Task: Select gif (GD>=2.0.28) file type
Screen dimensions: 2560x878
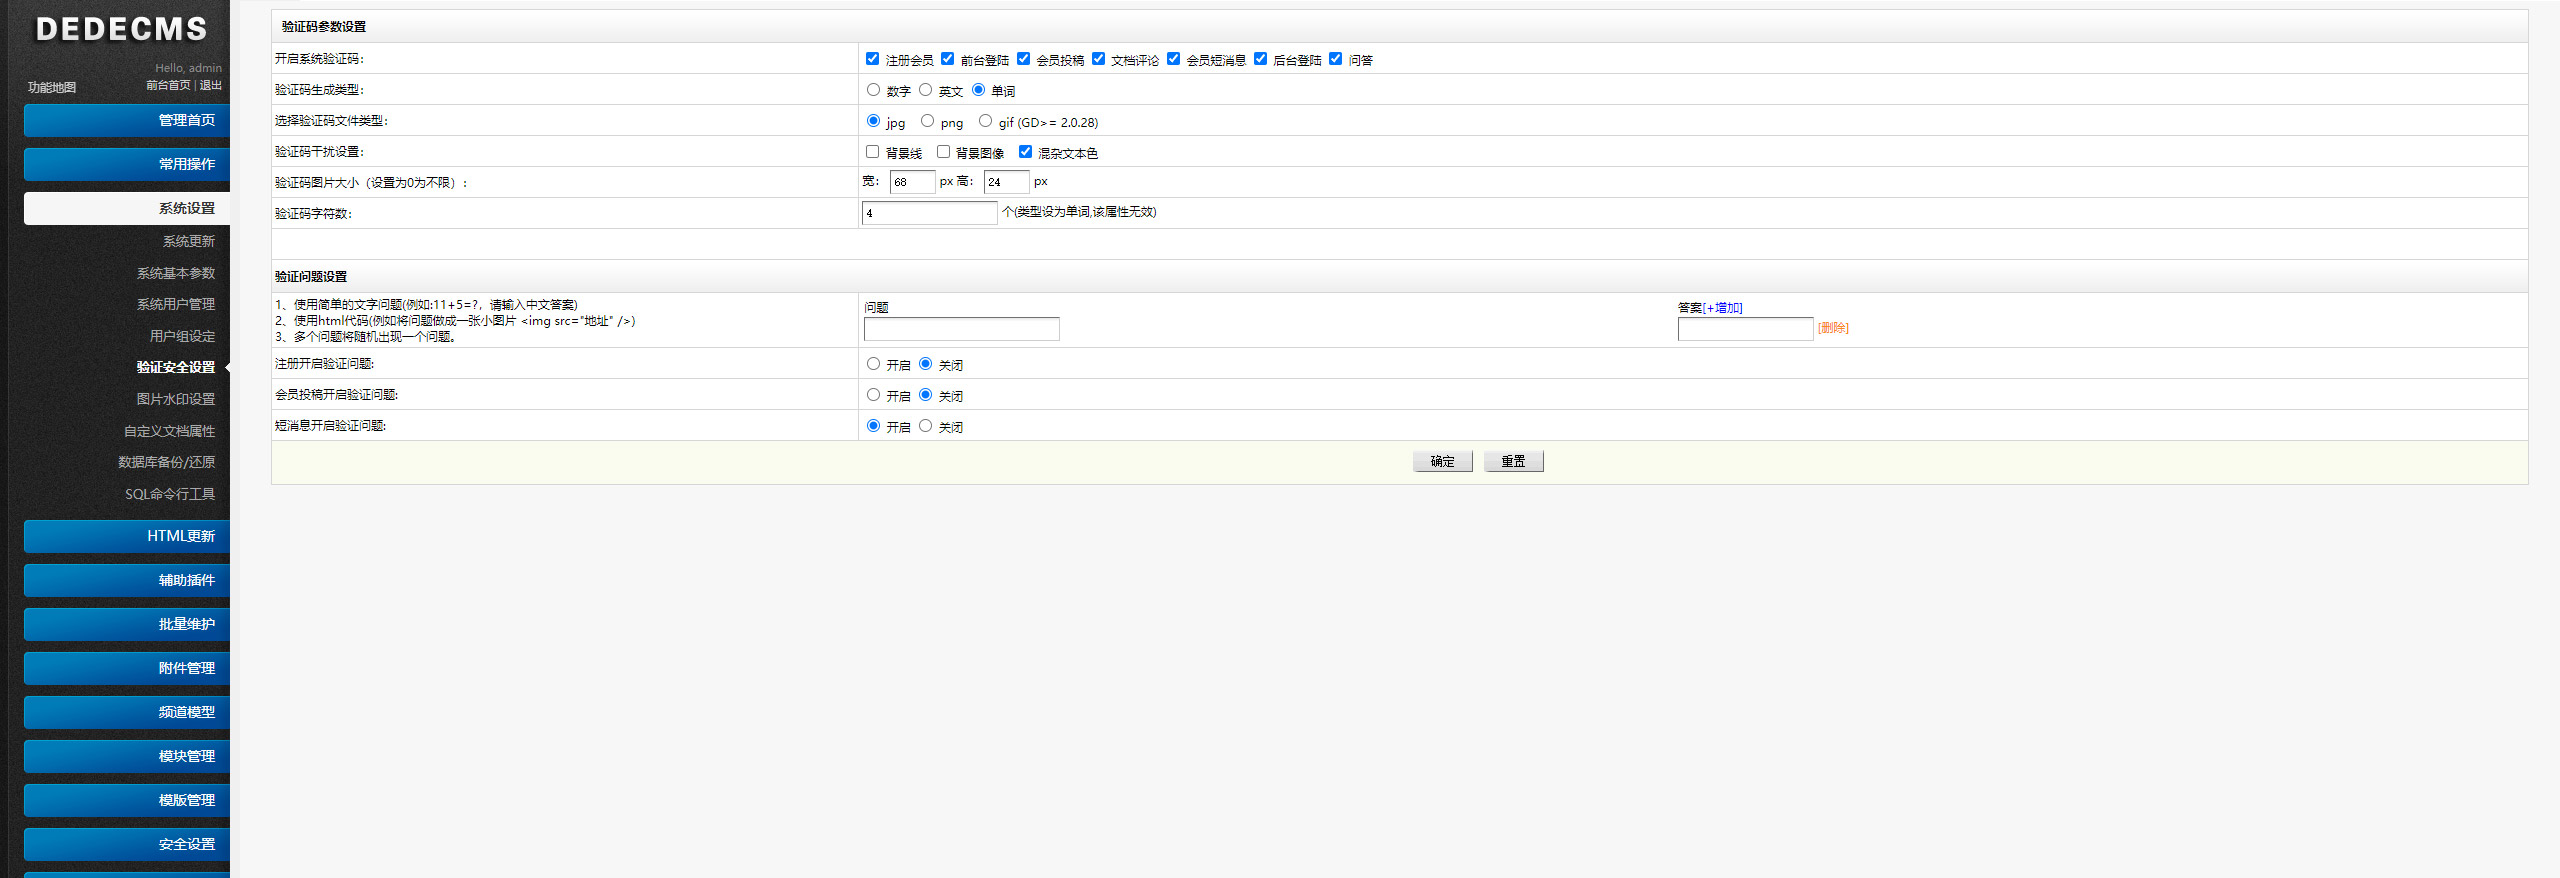Action: 985,121
